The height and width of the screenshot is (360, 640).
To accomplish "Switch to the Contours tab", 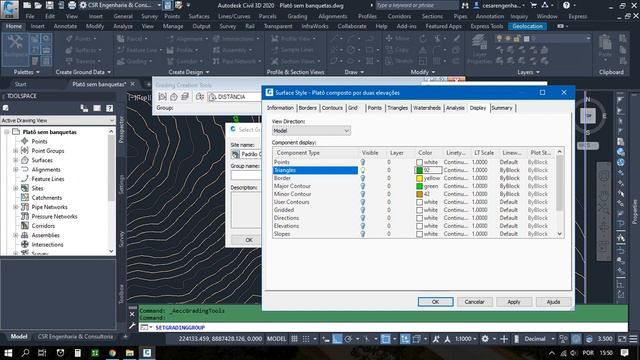I will tap(332, 108).
